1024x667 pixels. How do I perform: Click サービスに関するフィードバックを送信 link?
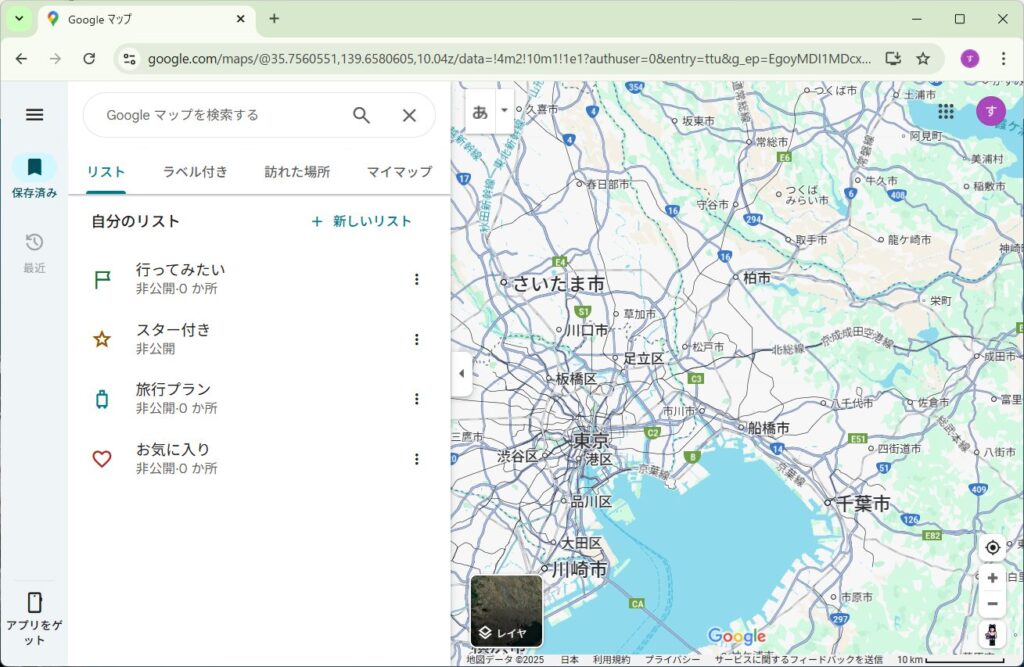pyautogui.click(x=798, y=660)
